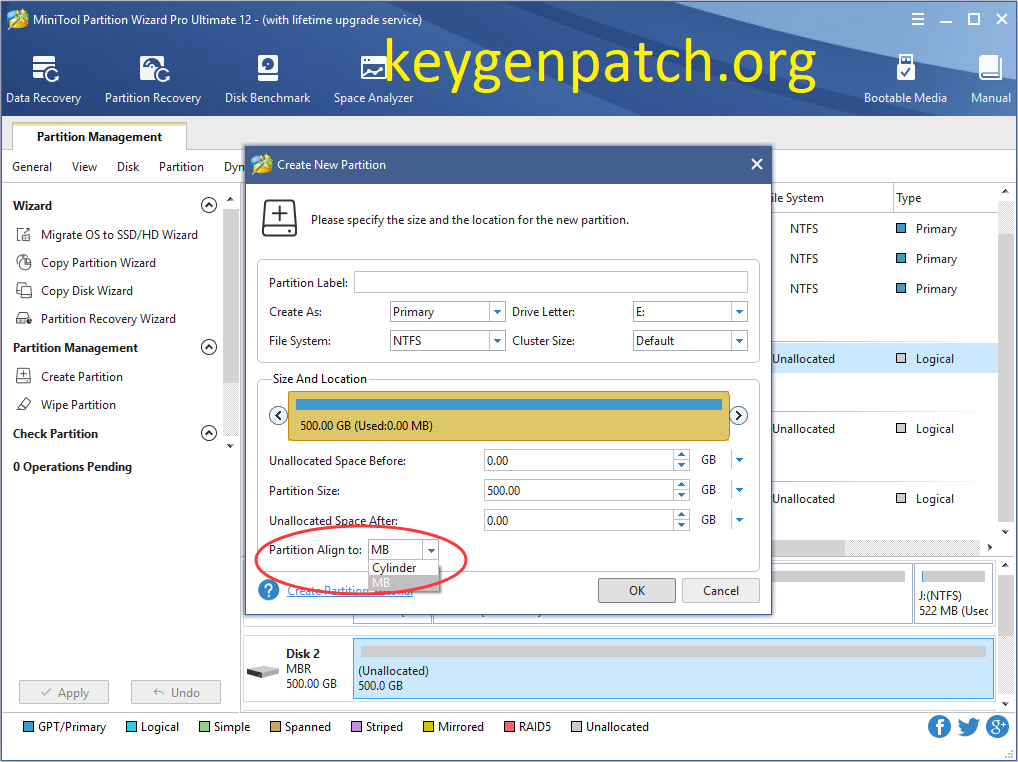Change unit for Partition Size
This screenshot has width=1018, height=762.
[x=739, y=490]
